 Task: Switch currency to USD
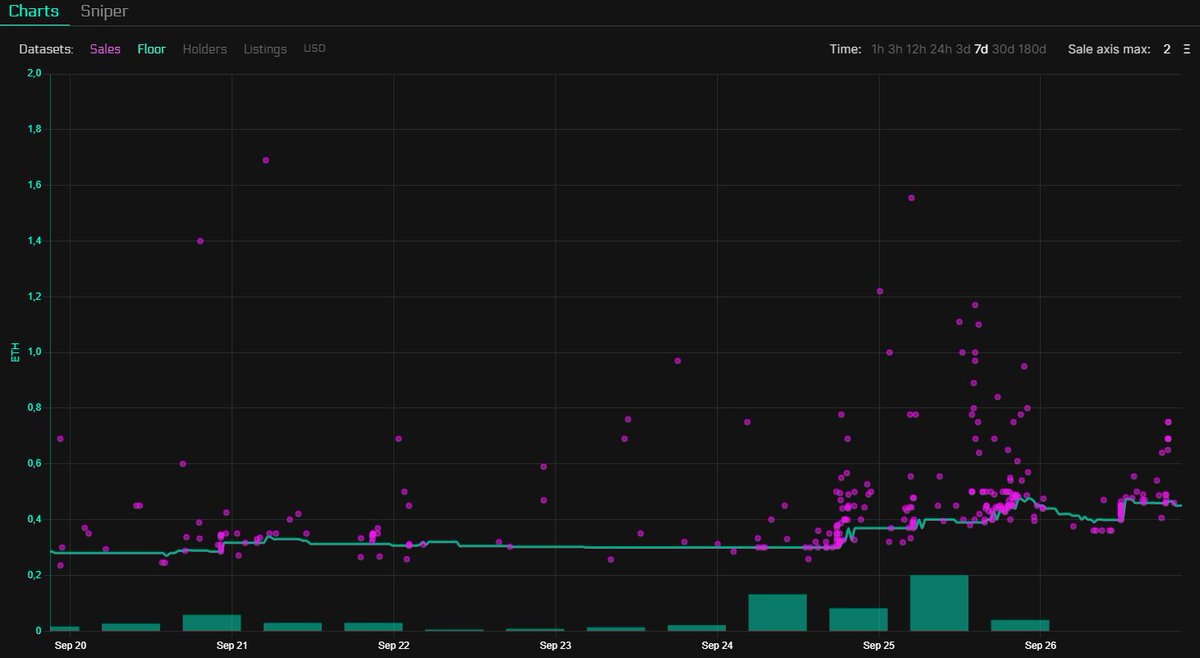point(315,48)
